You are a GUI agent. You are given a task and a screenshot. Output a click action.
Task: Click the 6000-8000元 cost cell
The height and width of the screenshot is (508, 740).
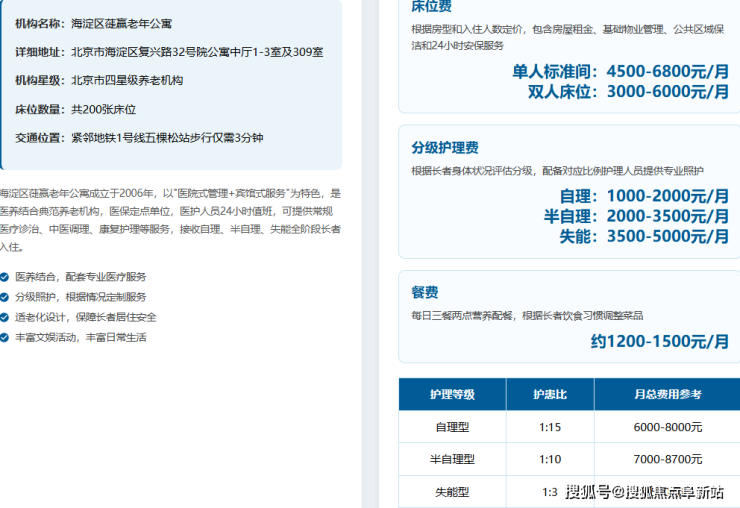tap(667, 427)
